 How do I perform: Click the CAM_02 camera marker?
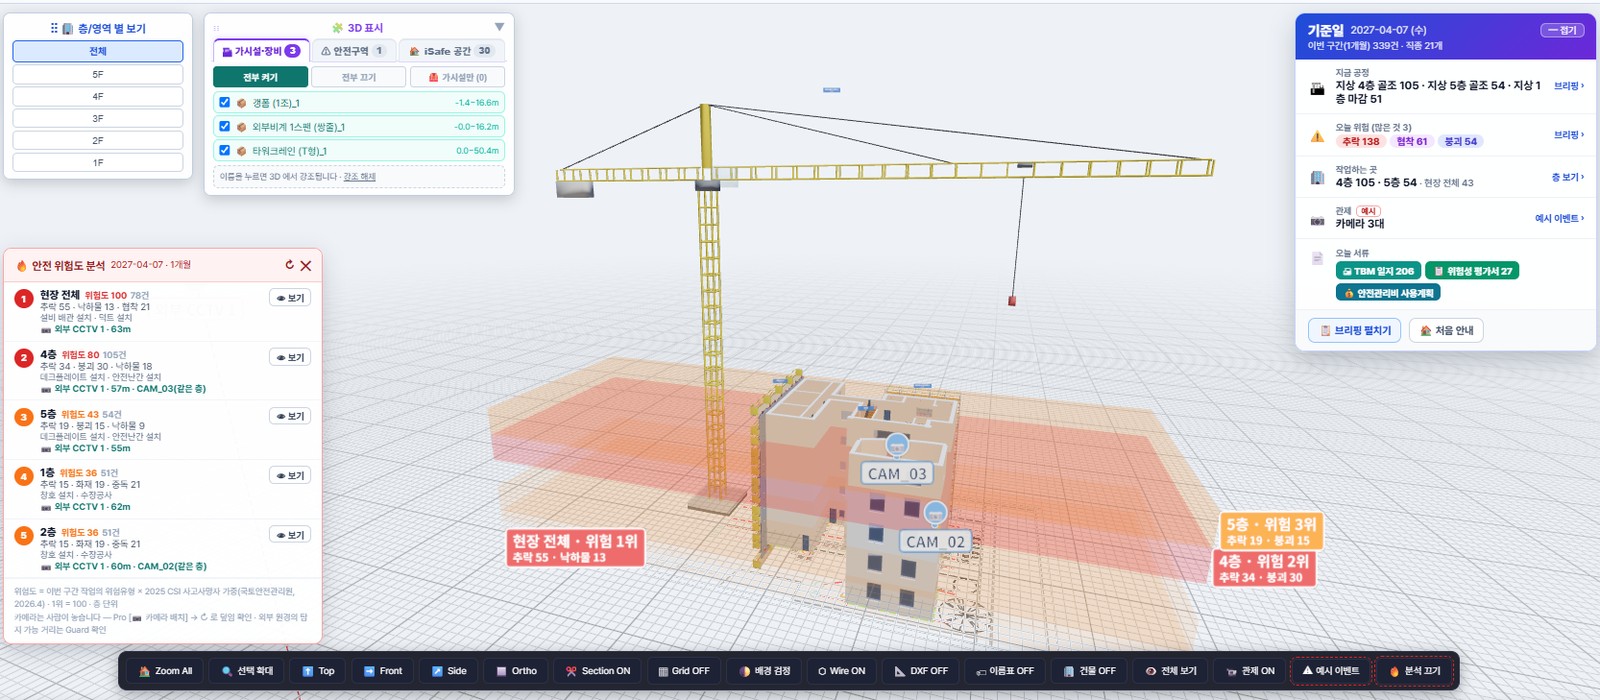935,541
